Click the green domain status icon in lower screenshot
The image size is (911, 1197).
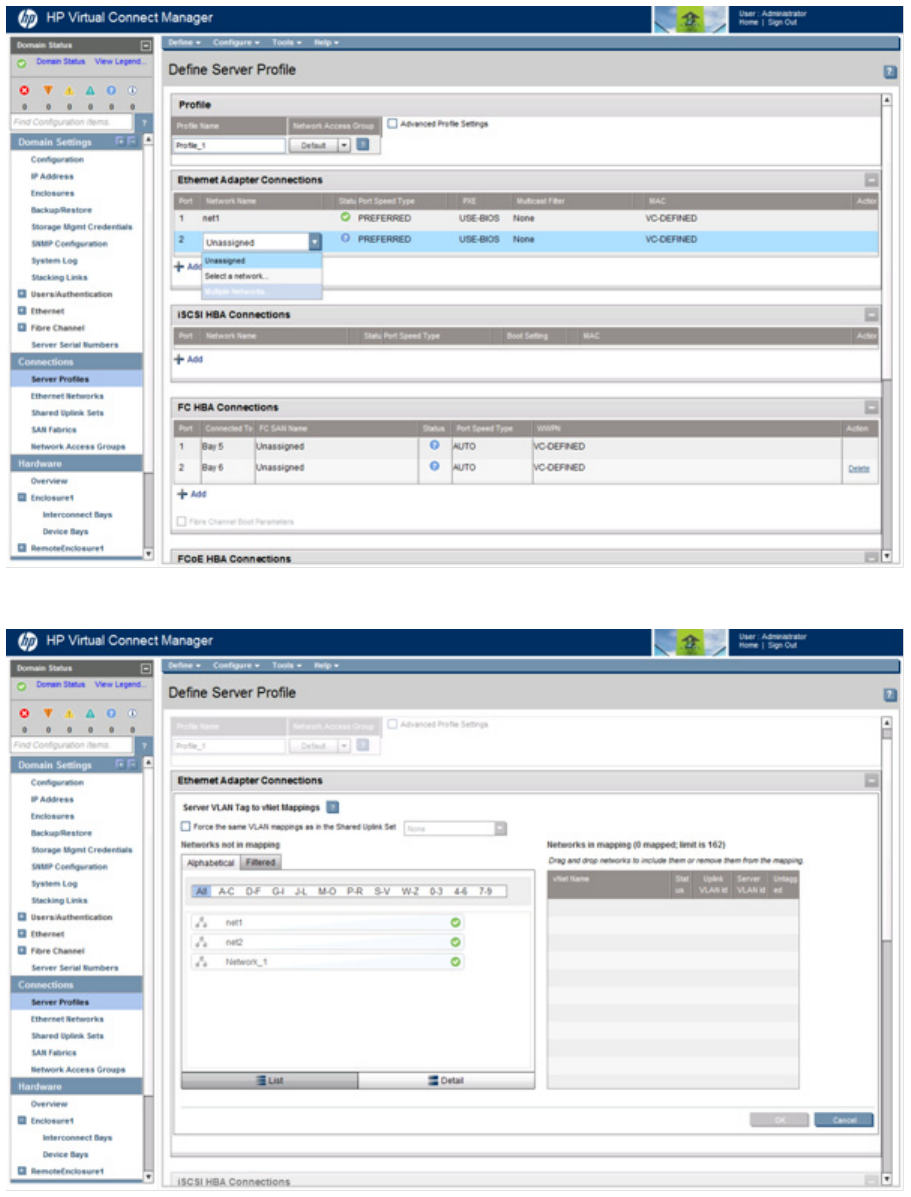(21, 686)
